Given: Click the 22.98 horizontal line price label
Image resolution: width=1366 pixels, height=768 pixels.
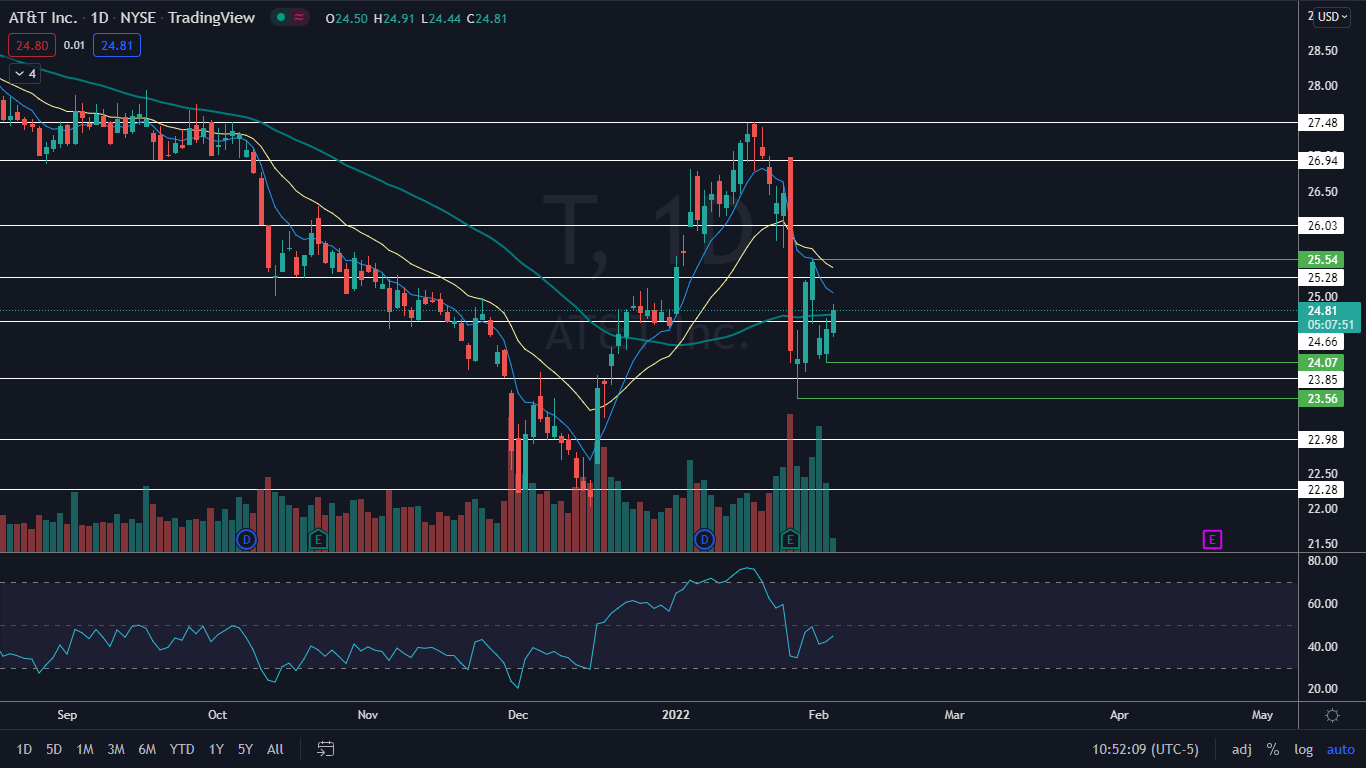Looking at the screenshot, I should click(x=1323, y=439).
